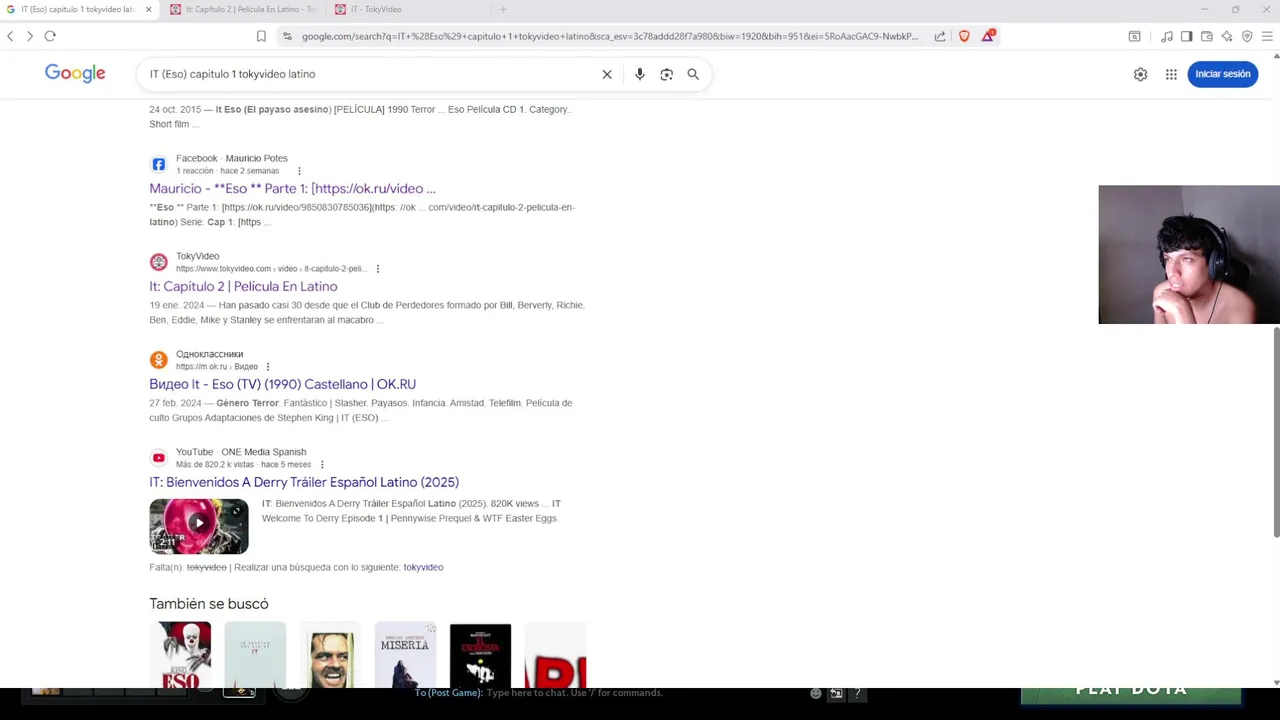Screen dimensions: 1280x720
Task: Submit search with the magnifying glass icon
Action: 693,74
